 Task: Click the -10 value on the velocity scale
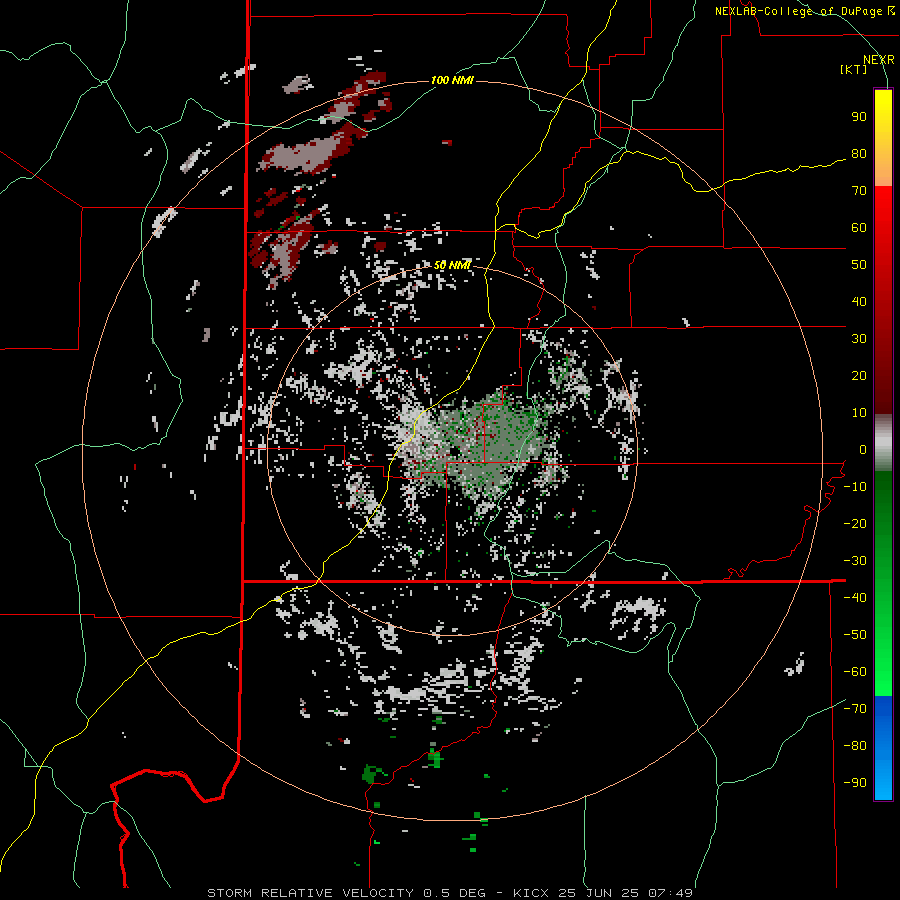click(x=855, y=487)
